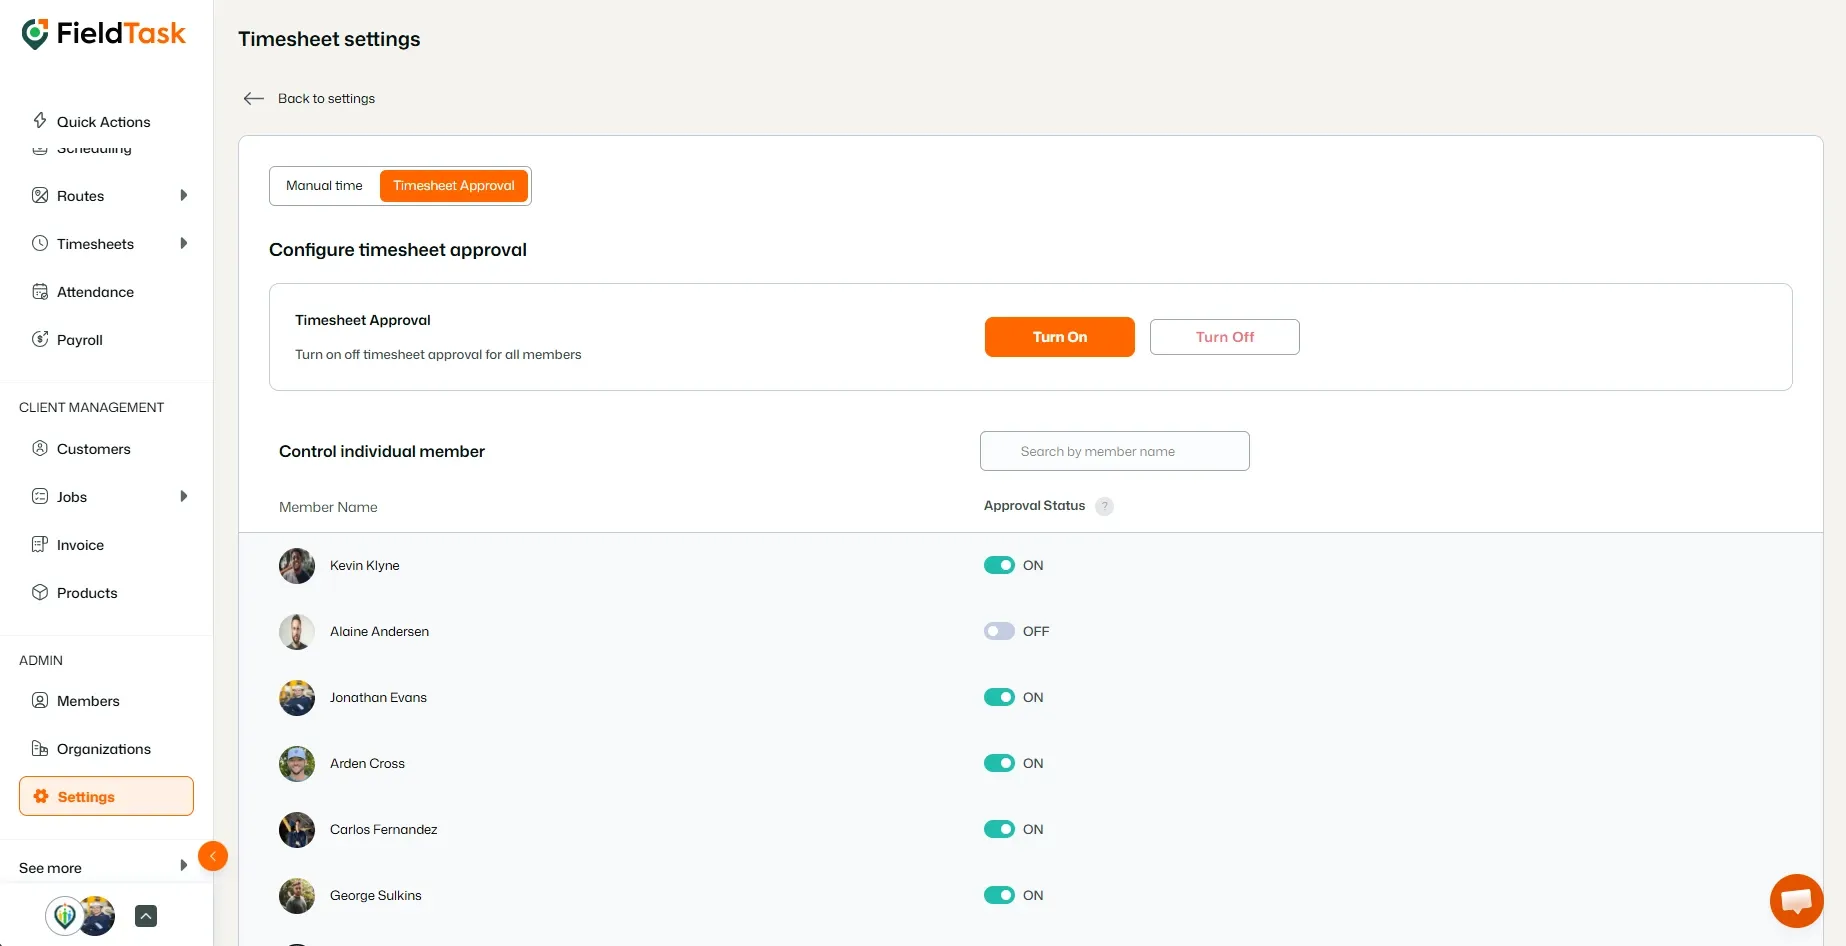Open Organizations in the sidebar
1846x946 pixels.
click(x=106, y=749)
